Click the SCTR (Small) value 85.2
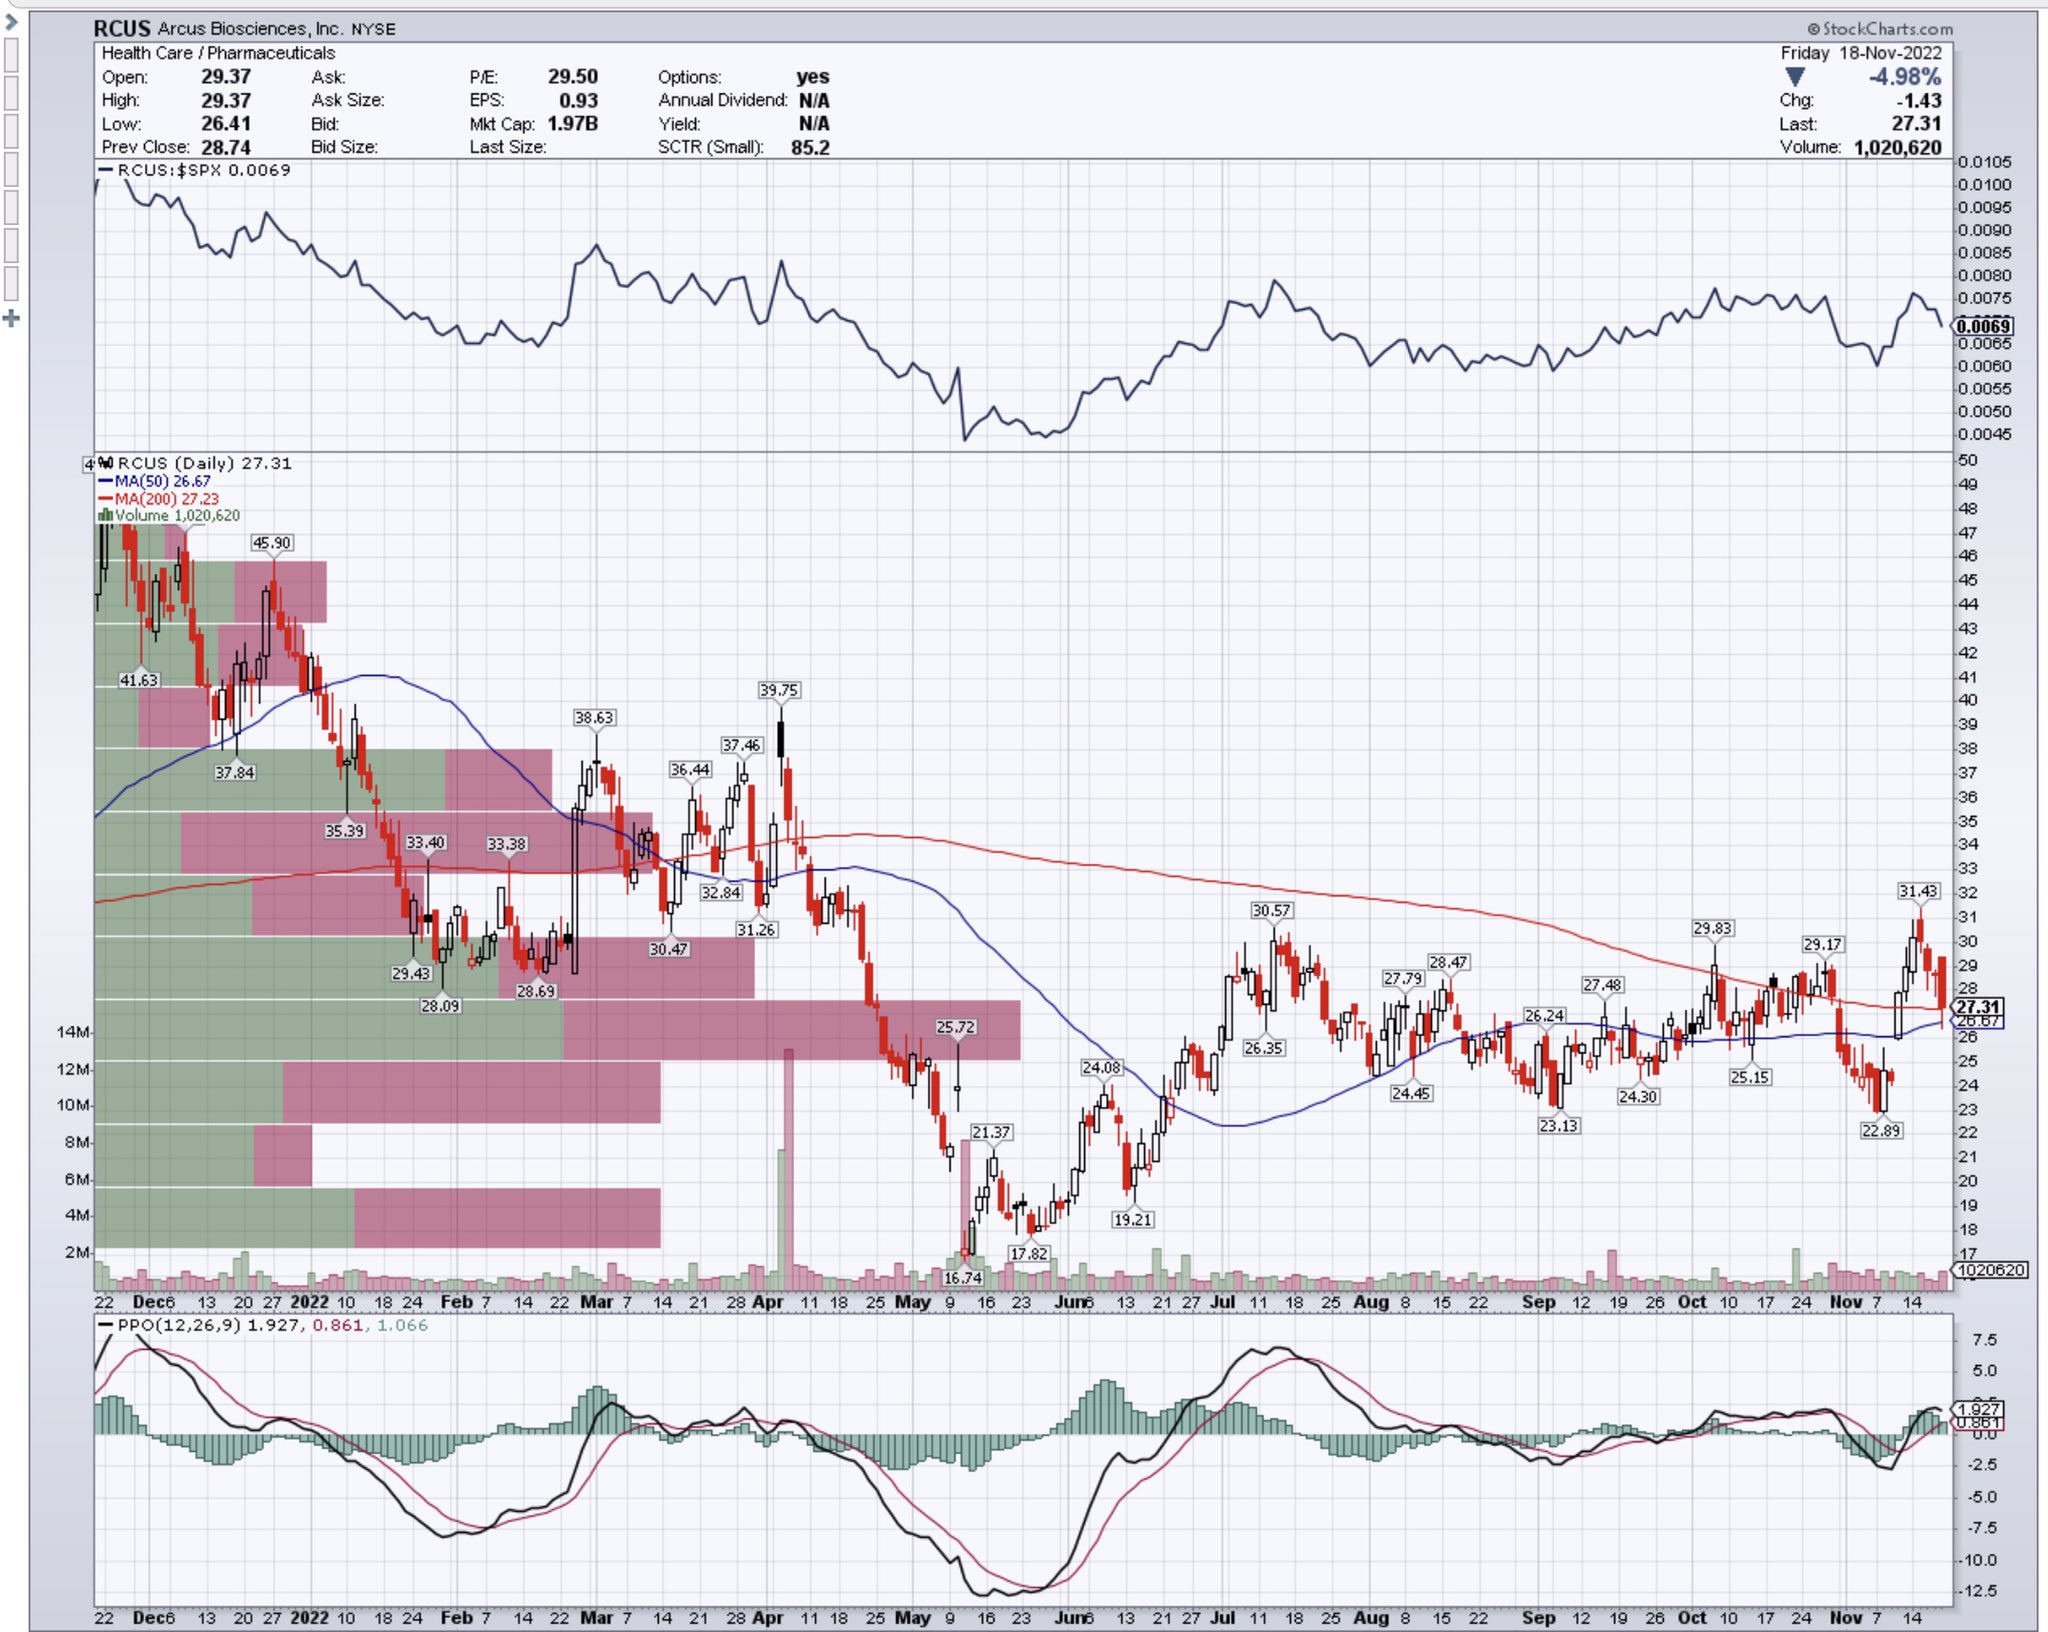 (810, 148)
